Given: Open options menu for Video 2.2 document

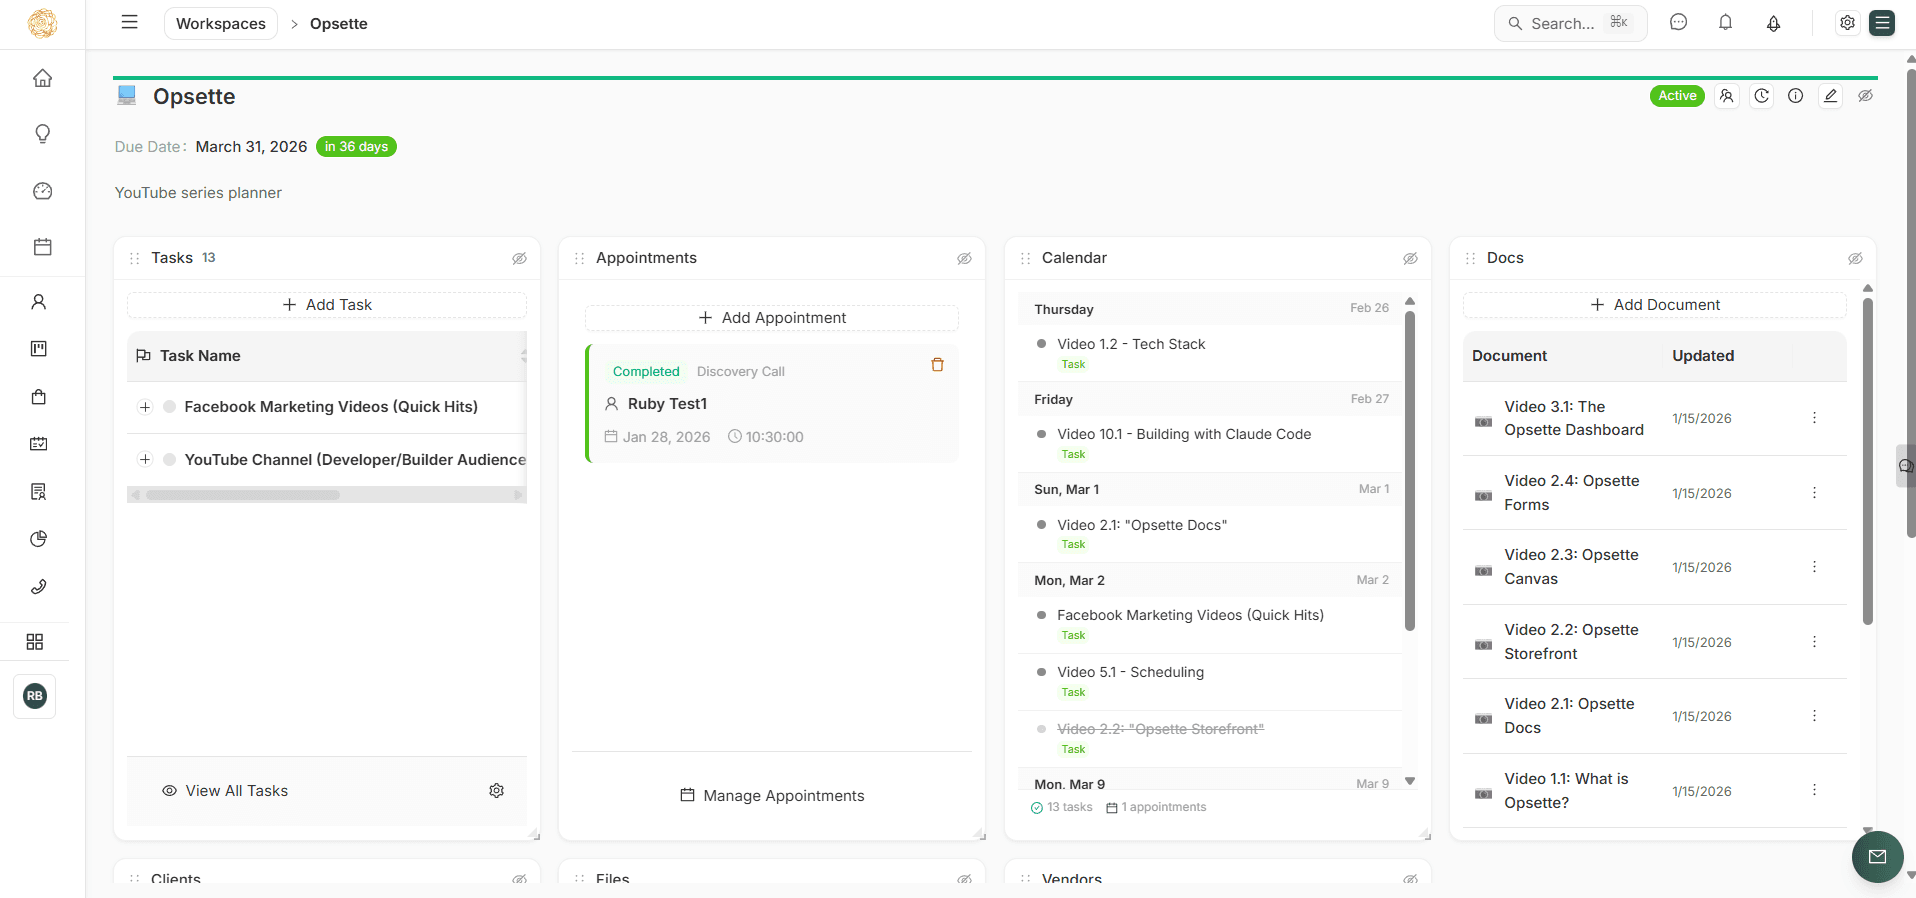Looking at the screenshot, I should tap(1815, 642).
